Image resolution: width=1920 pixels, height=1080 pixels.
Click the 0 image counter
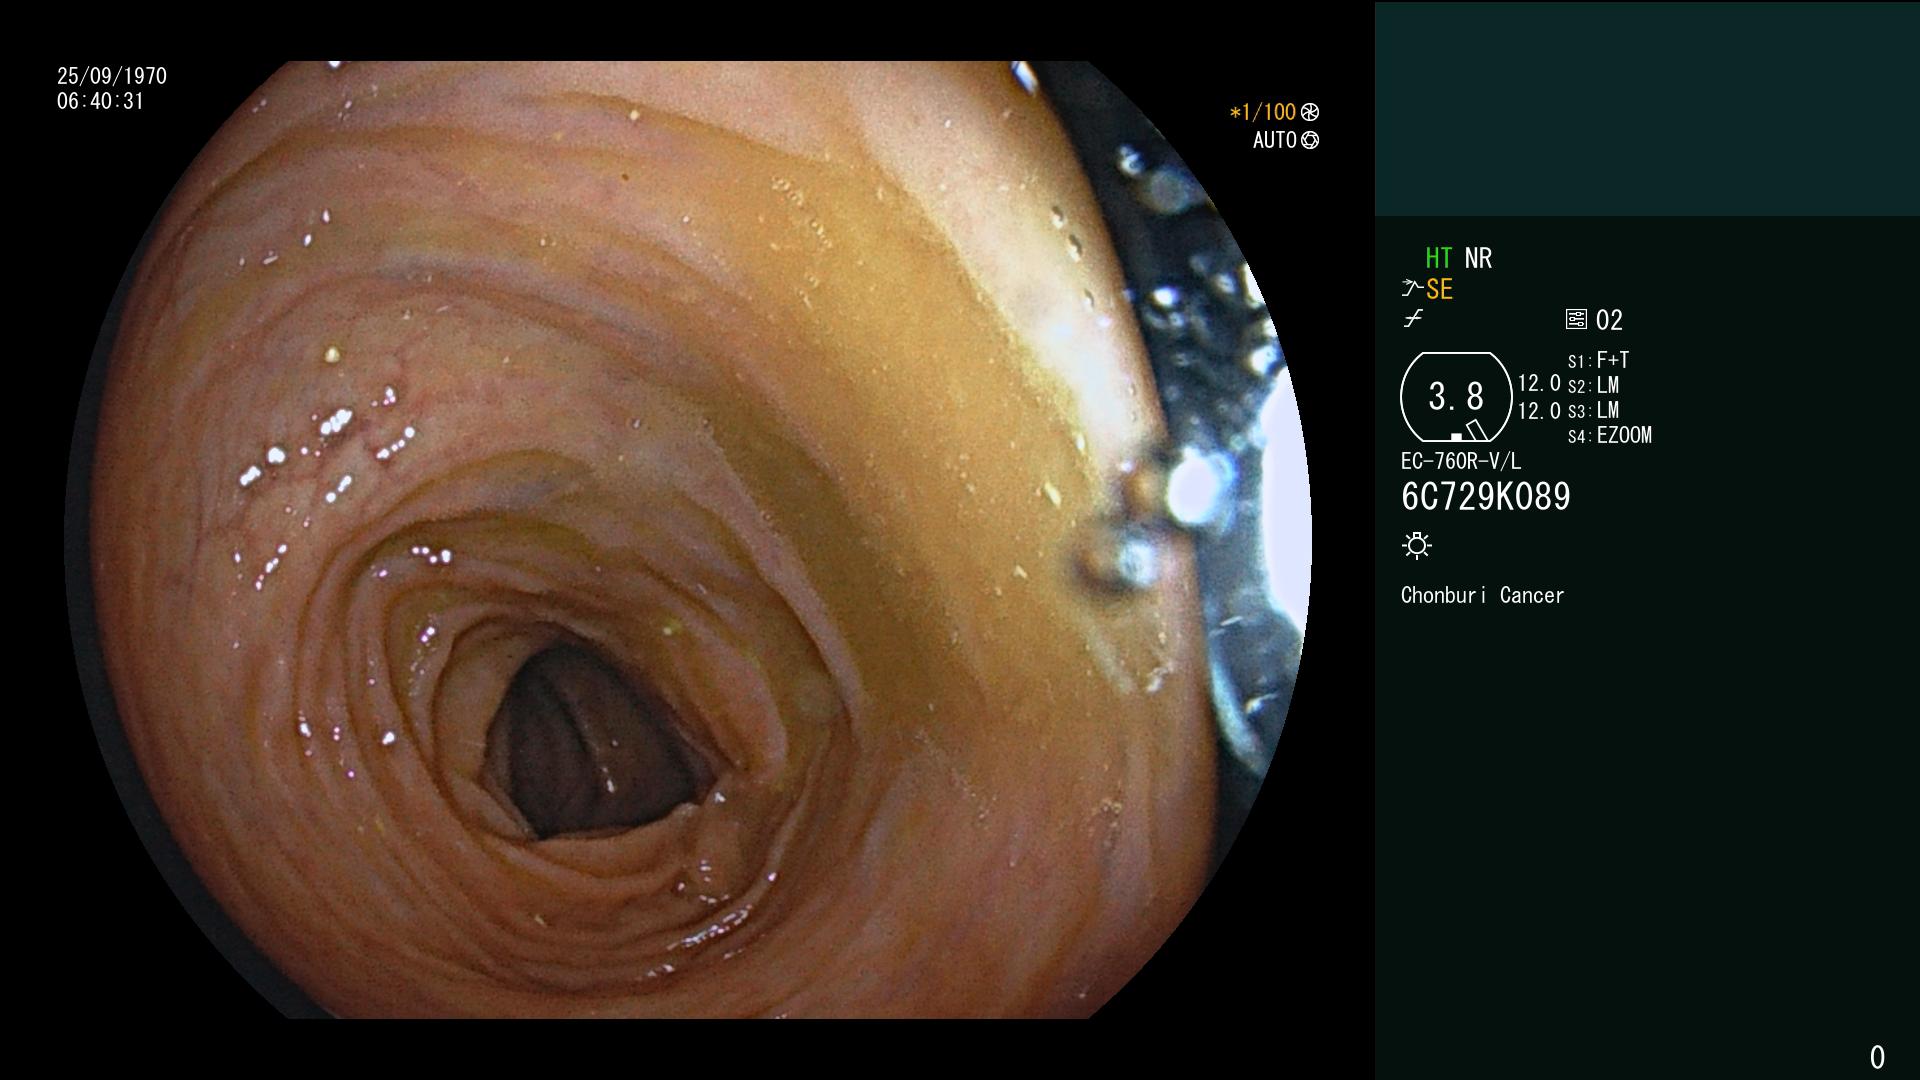1877,1057
